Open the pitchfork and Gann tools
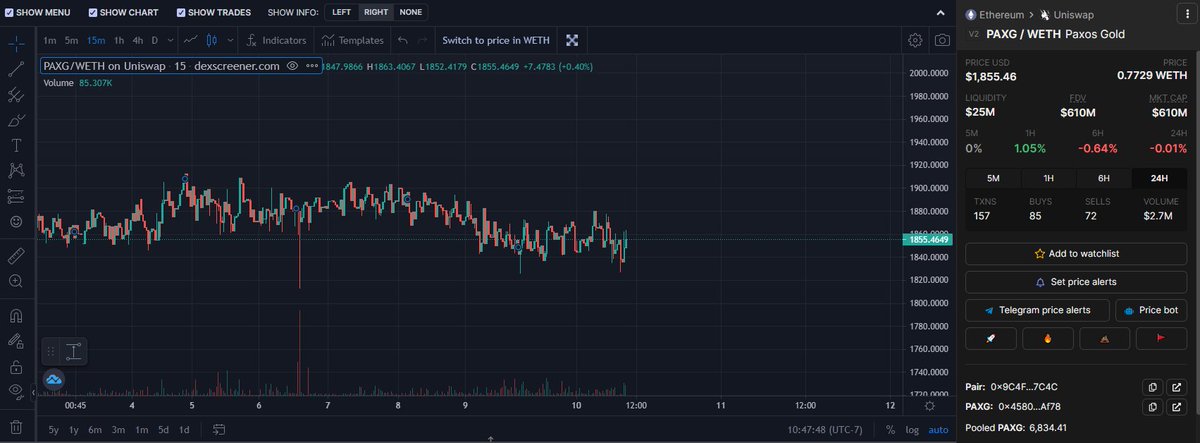Viewport: 1200px width, 443px height. click(x=16, y=95)
